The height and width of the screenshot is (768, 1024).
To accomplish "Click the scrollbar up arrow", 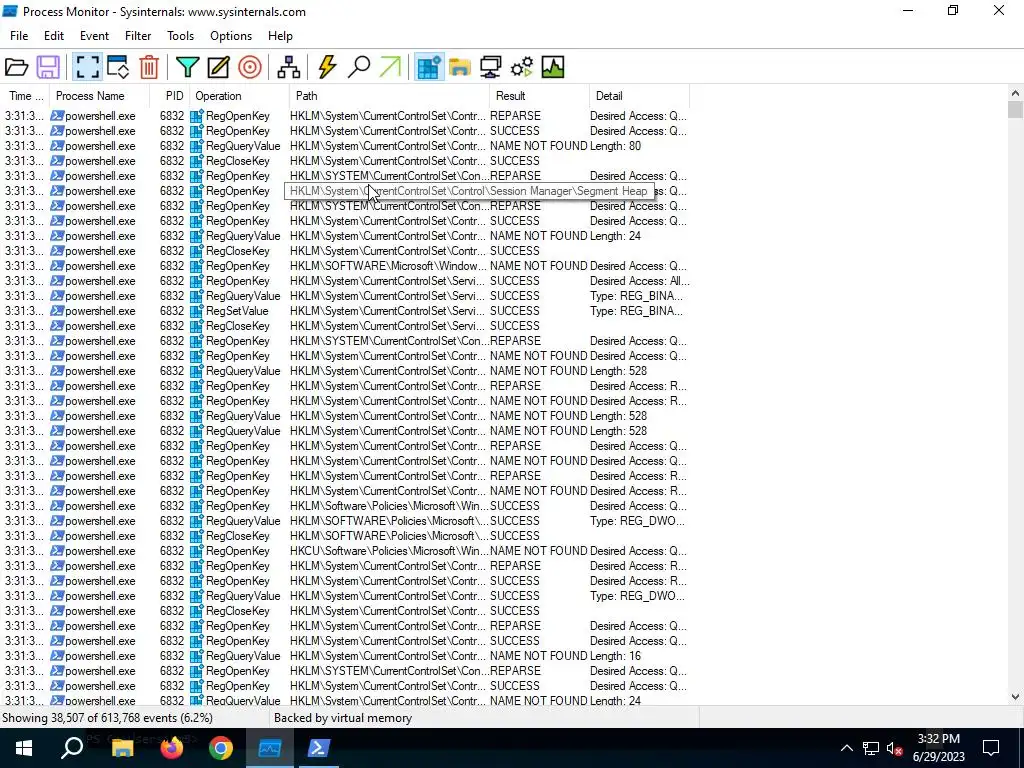I will (x=1015, y=93).
